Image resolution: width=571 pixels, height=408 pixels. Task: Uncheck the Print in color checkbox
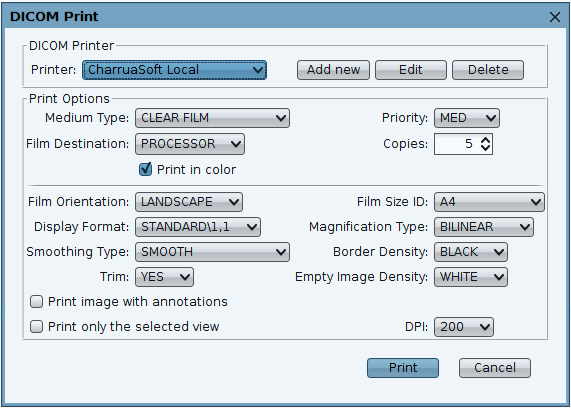(x=146, y=169)
